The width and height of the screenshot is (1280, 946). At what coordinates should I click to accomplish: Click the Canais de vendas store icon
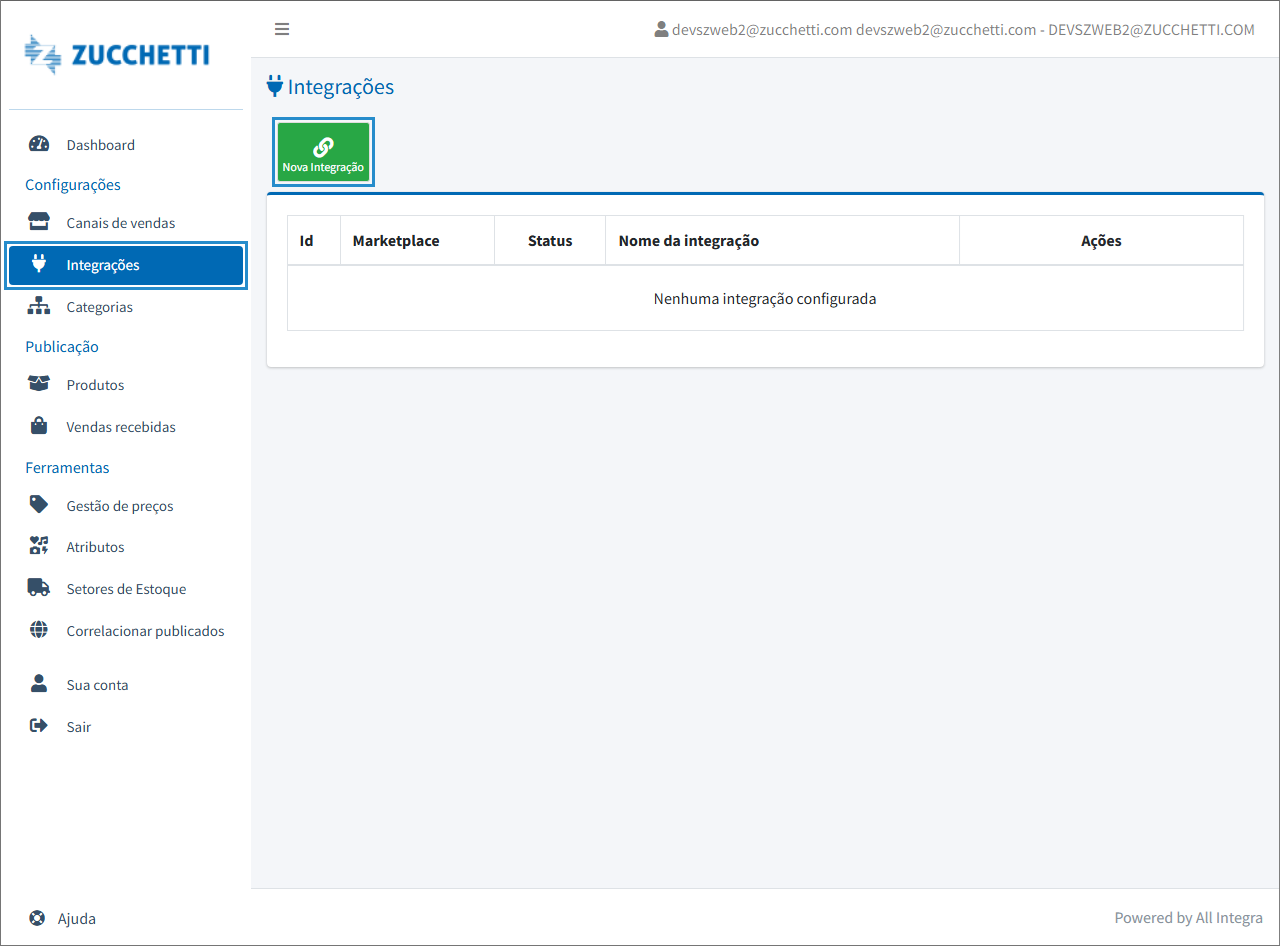click(x=39, y=222)
